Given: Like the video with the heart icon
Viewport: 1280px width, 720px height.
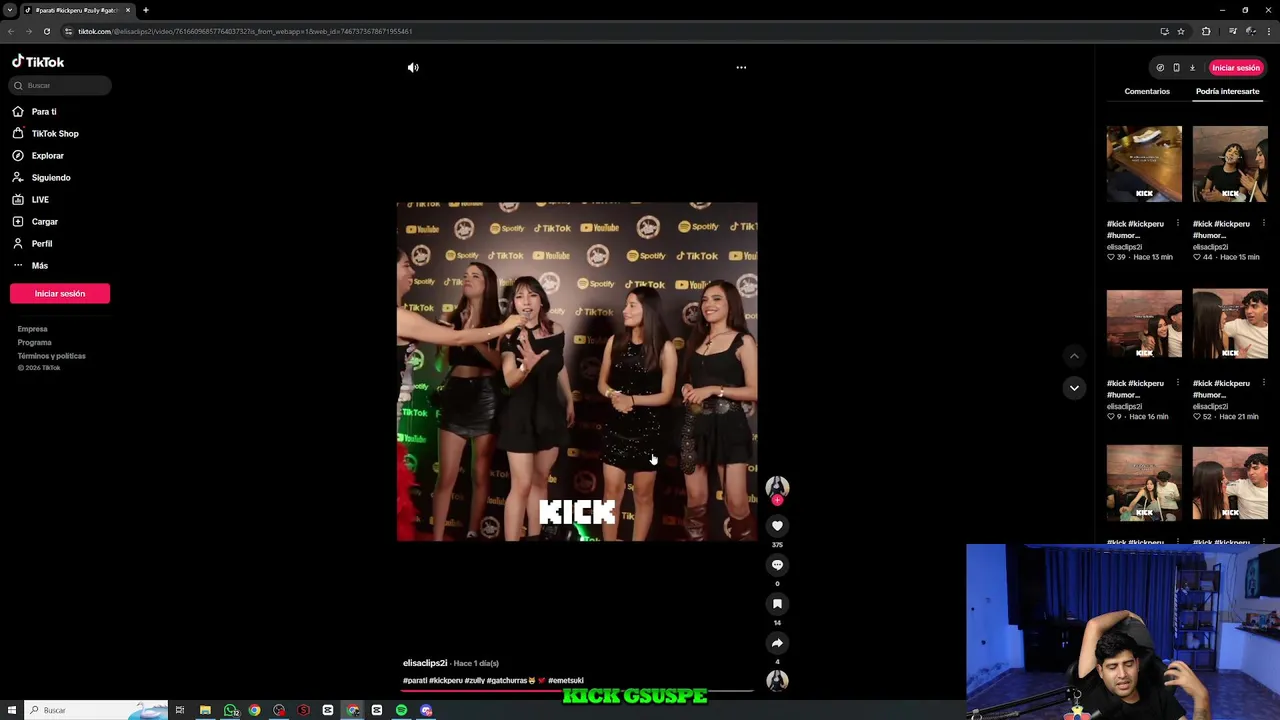Looking at the screenshot, I should (777, 525).
